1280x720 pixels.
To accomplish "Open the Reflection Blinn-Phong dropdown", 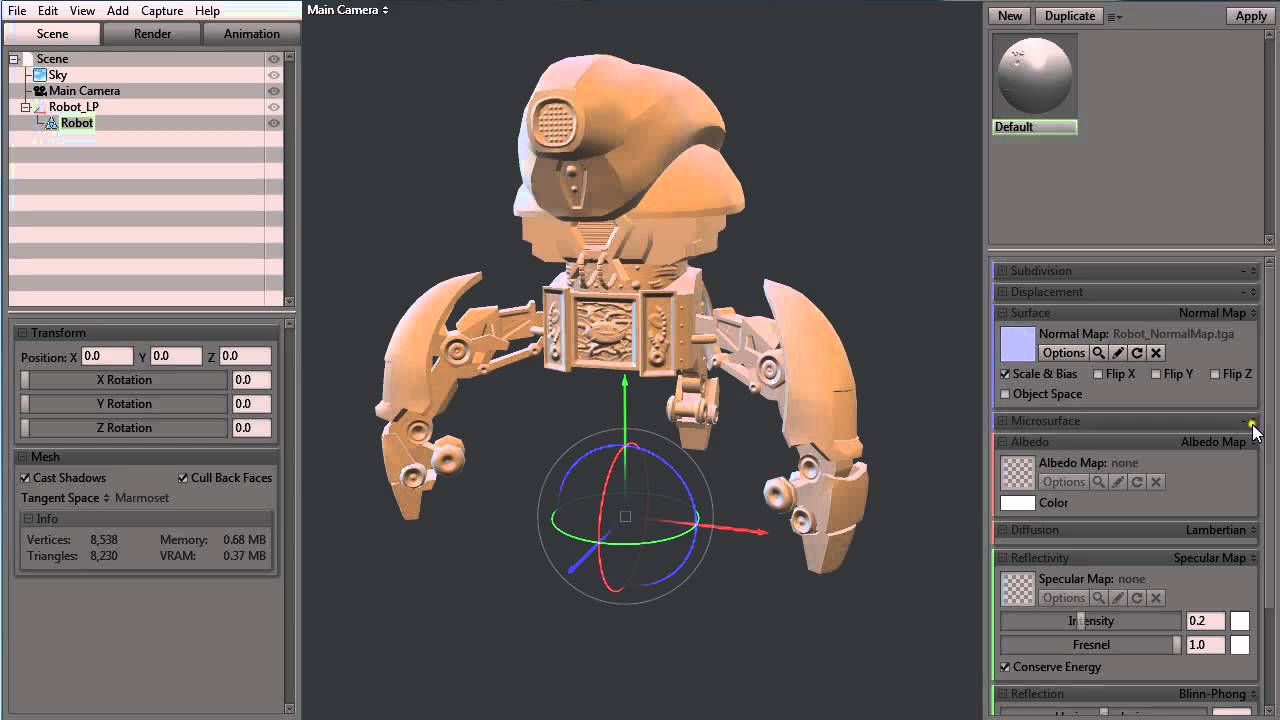I will pos(1218,694).
